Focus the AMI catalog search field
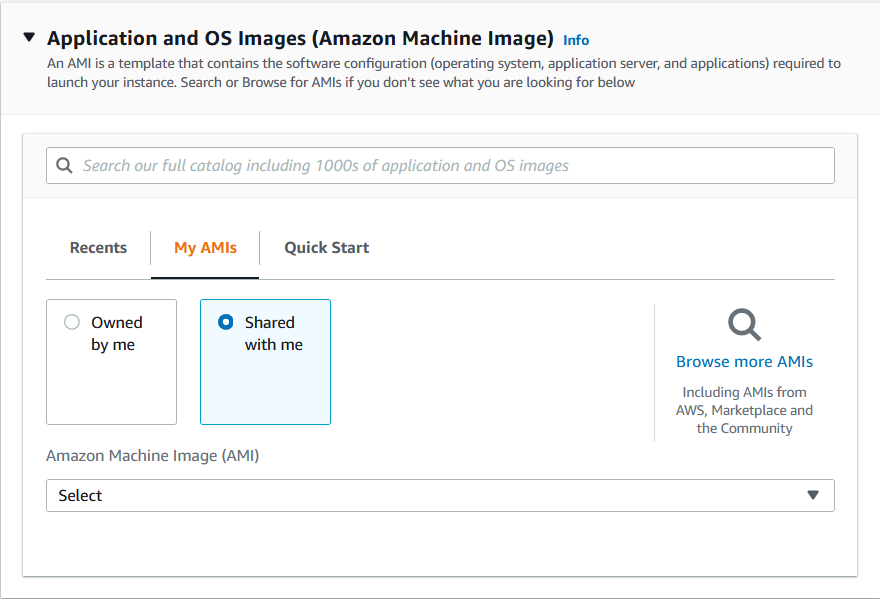Viewport: 880px width, 599px height. (440, 166)
